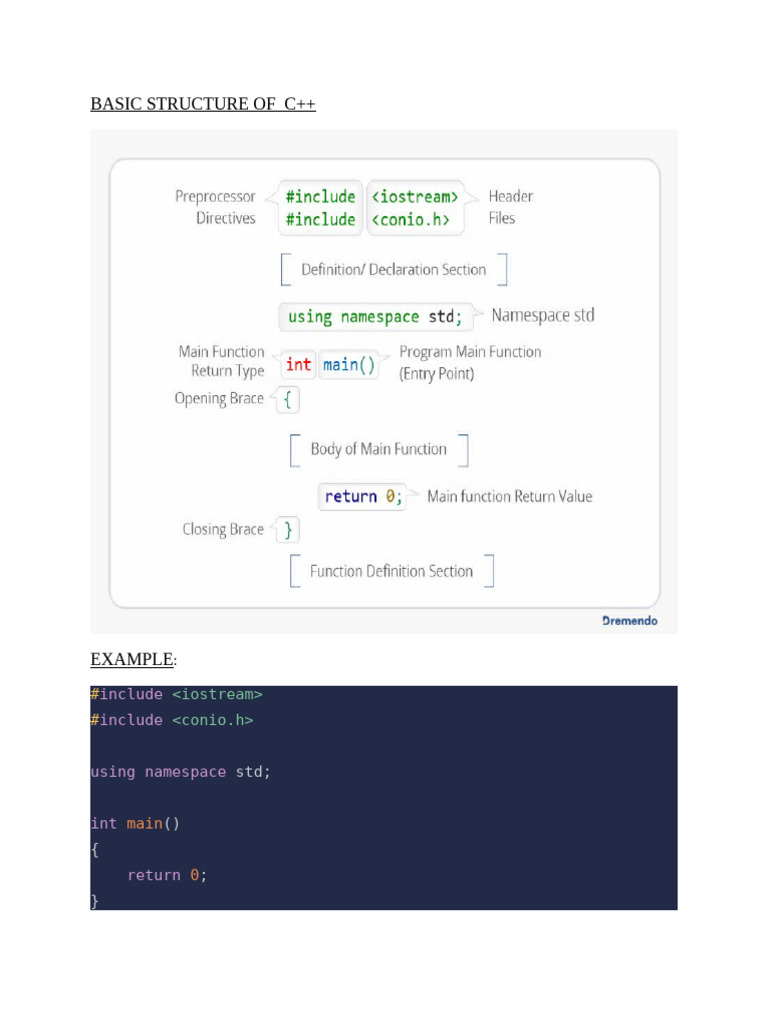This screenshot has height=1024, width=768.
Task: Click the EXAMPLE heading text
Action: 131,659
